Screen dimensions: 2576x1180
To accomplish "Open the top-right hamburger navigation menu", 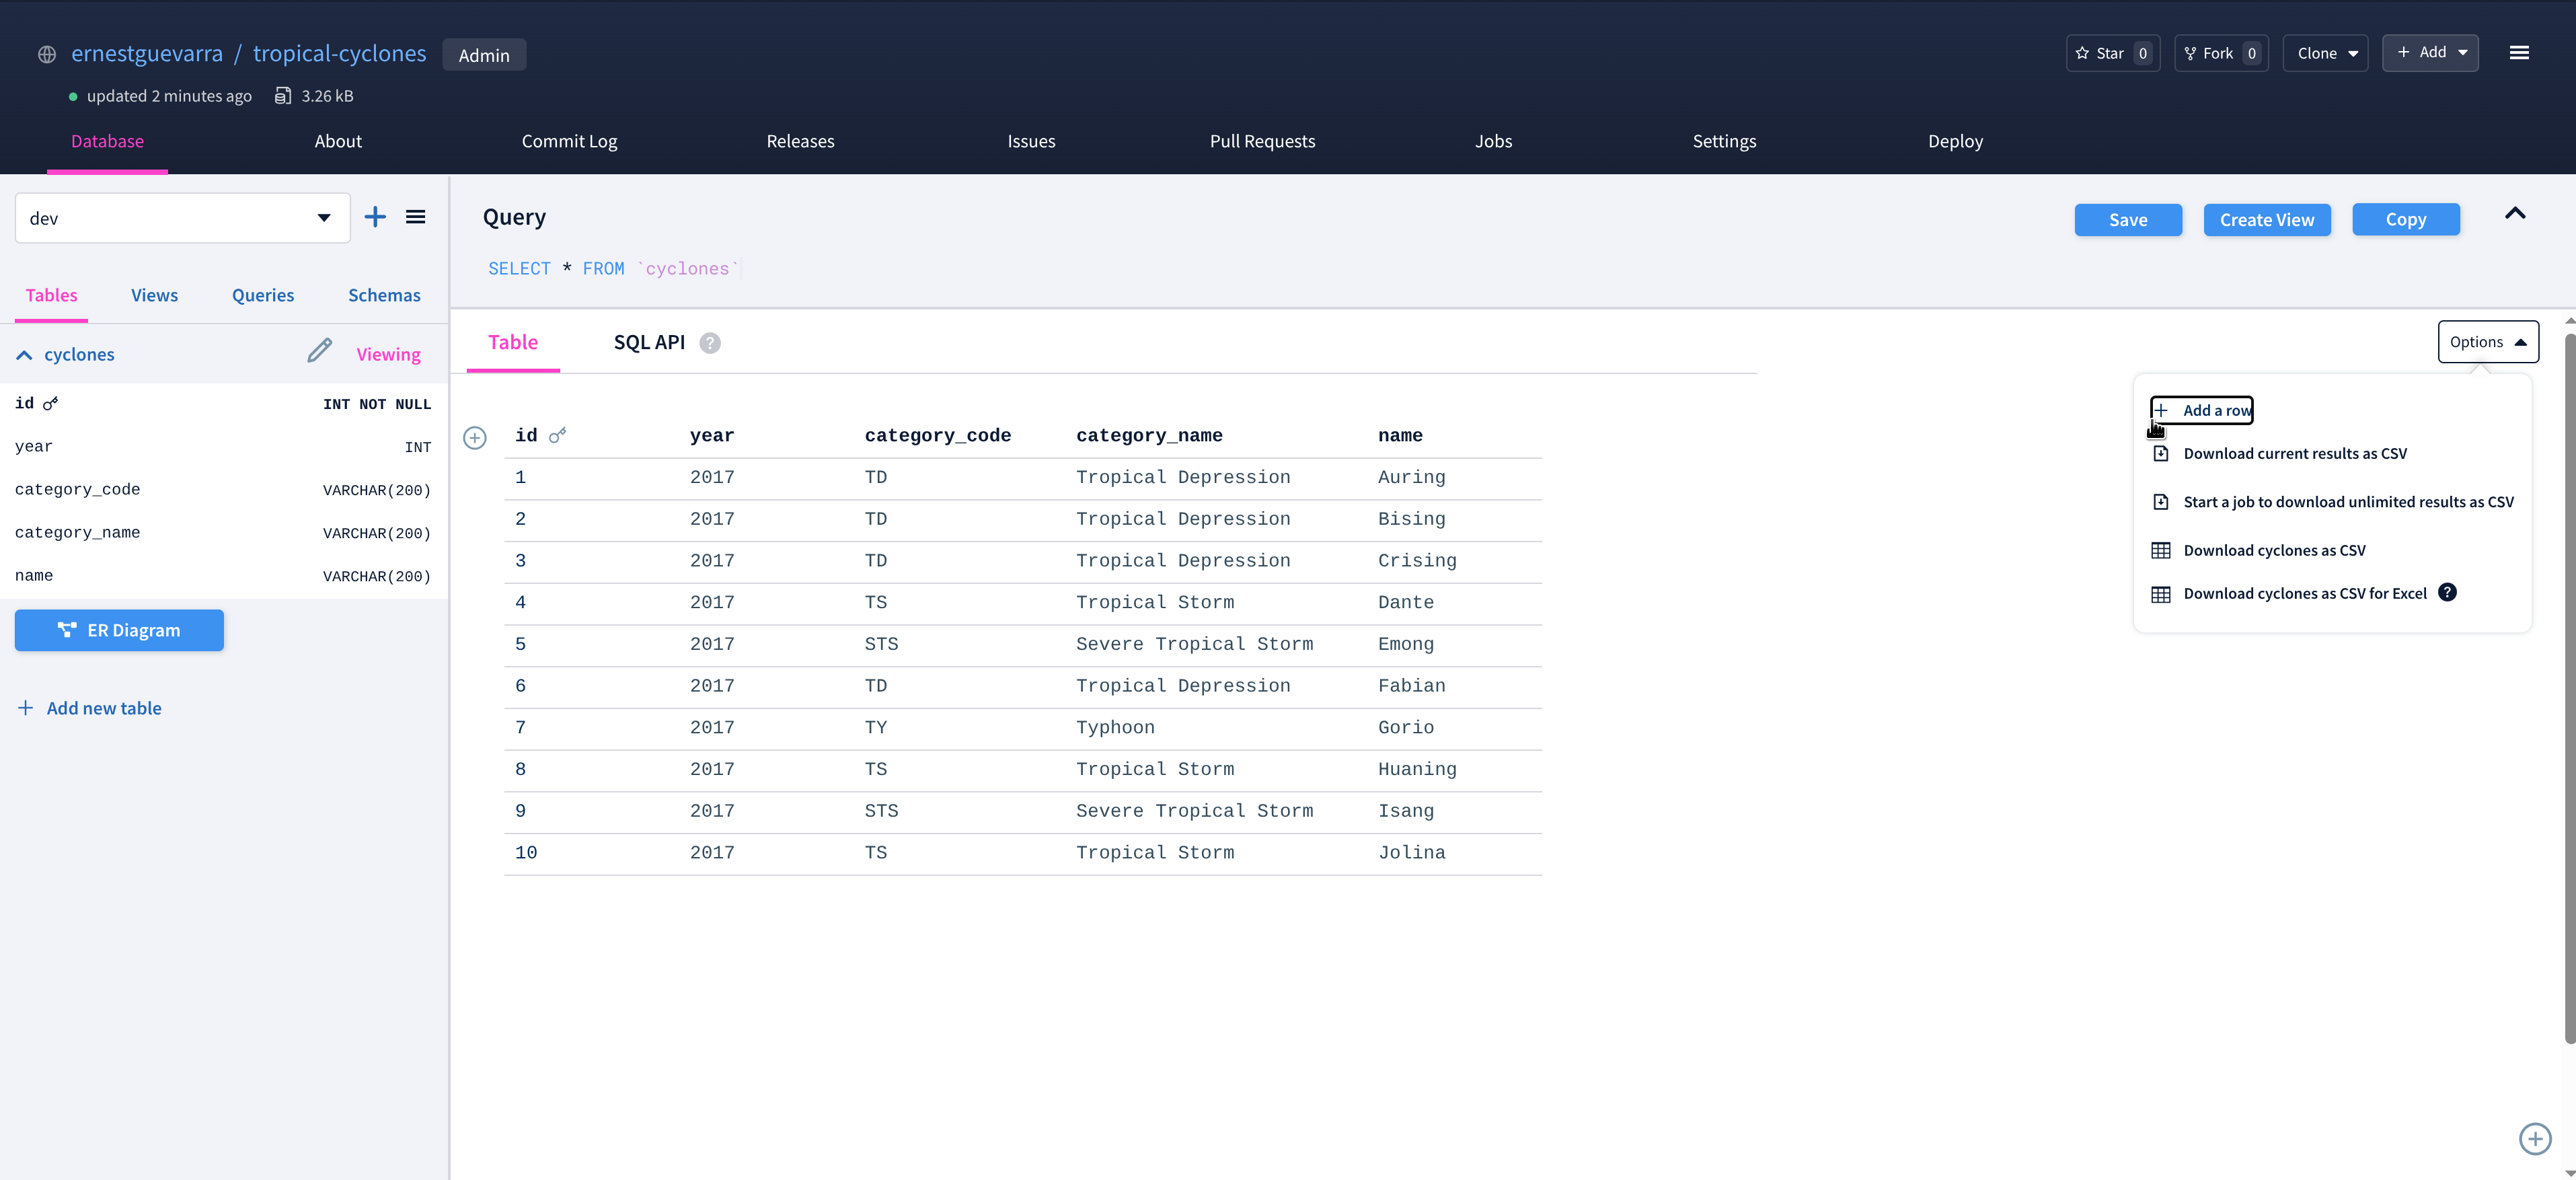I will tap(2519, 53).
